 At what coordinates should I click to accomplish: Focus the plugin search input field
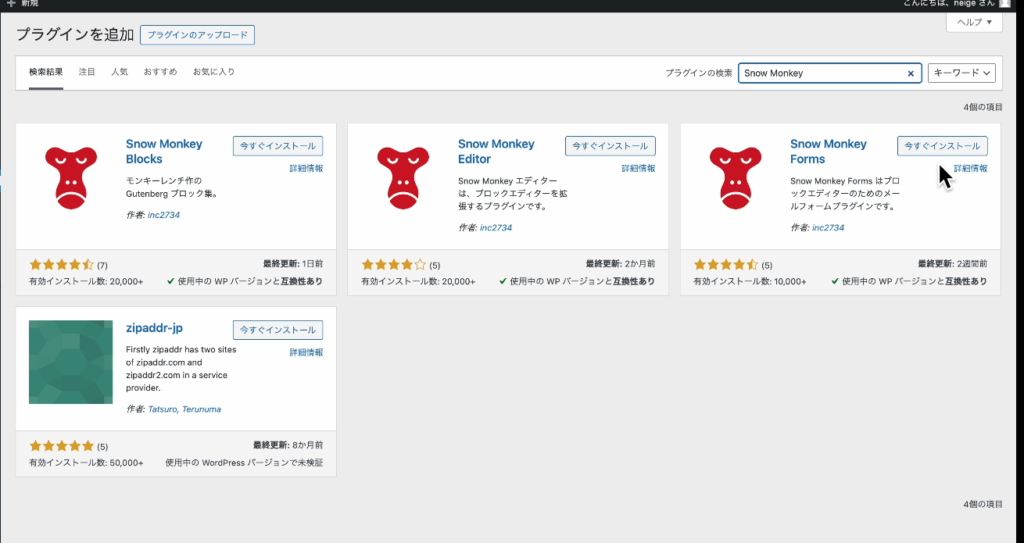(820, 73)
